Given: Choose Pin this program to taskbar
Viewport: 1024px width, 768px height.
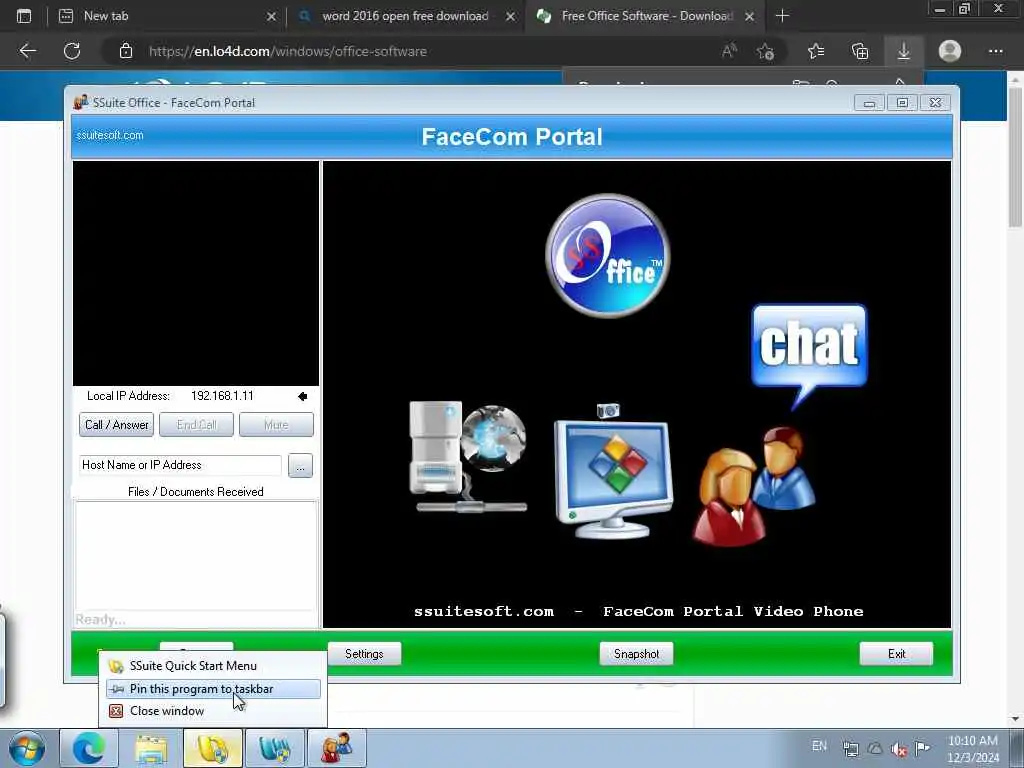Looking at the screenshot, I should coord(213,689).
